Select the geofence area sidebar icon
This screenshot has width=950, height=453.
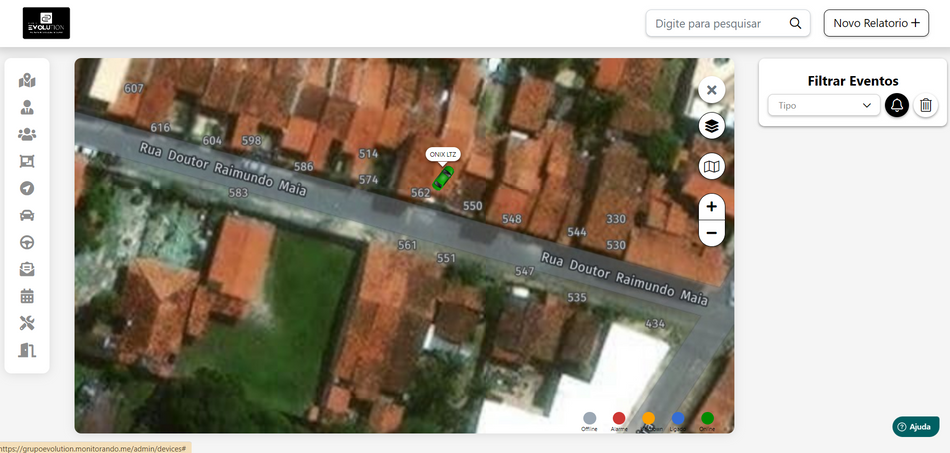click(27, 161)
